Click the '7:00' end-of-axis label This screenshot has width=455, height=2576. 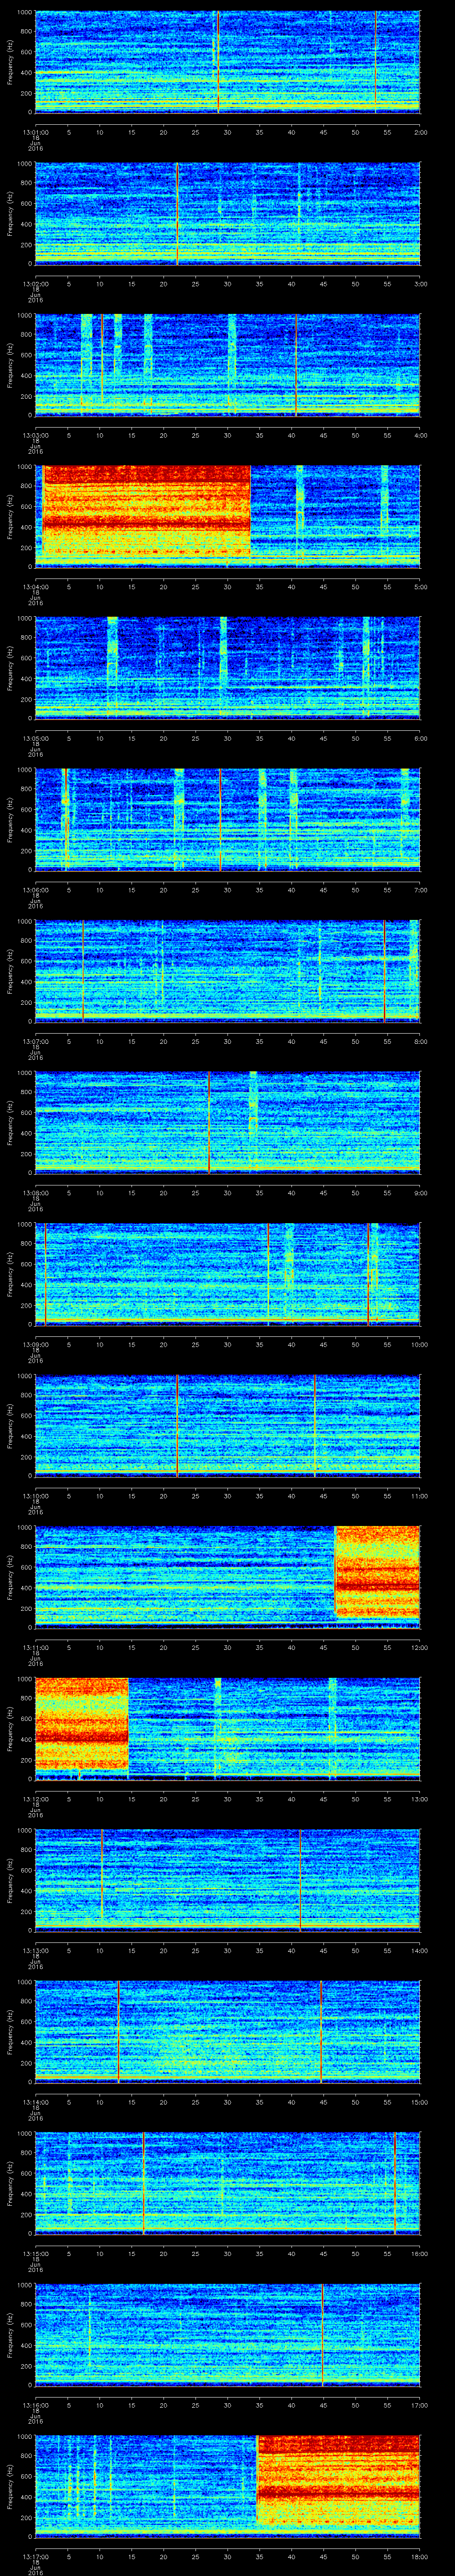pos(420,891)
